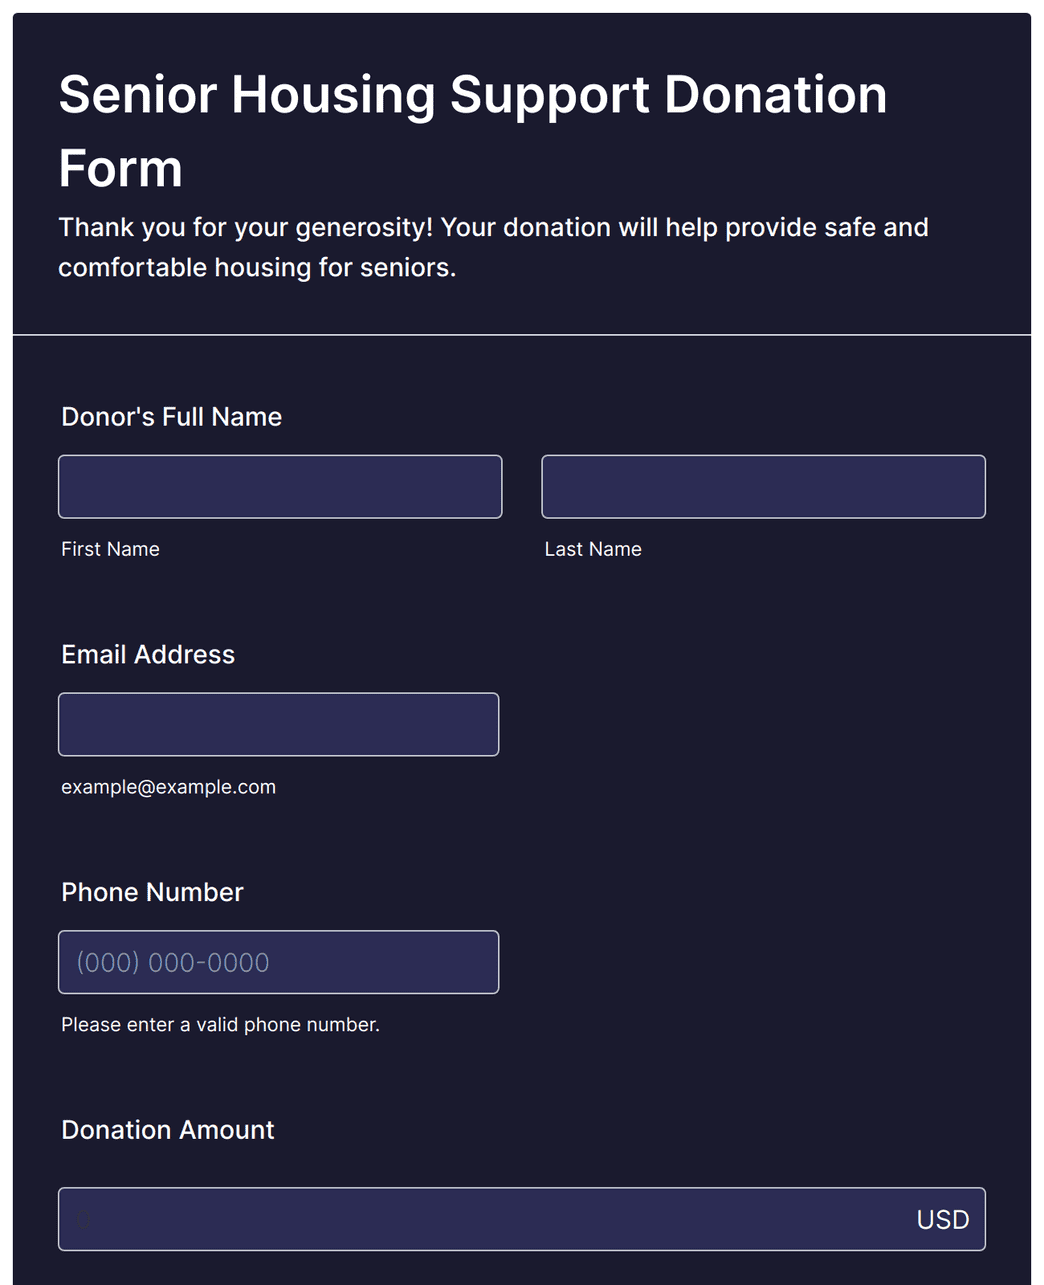Click the Phone Number field with (000) placeholder
Image resolution: width=1044 pixels, height=1285 pixels.
tap(278, 962)
